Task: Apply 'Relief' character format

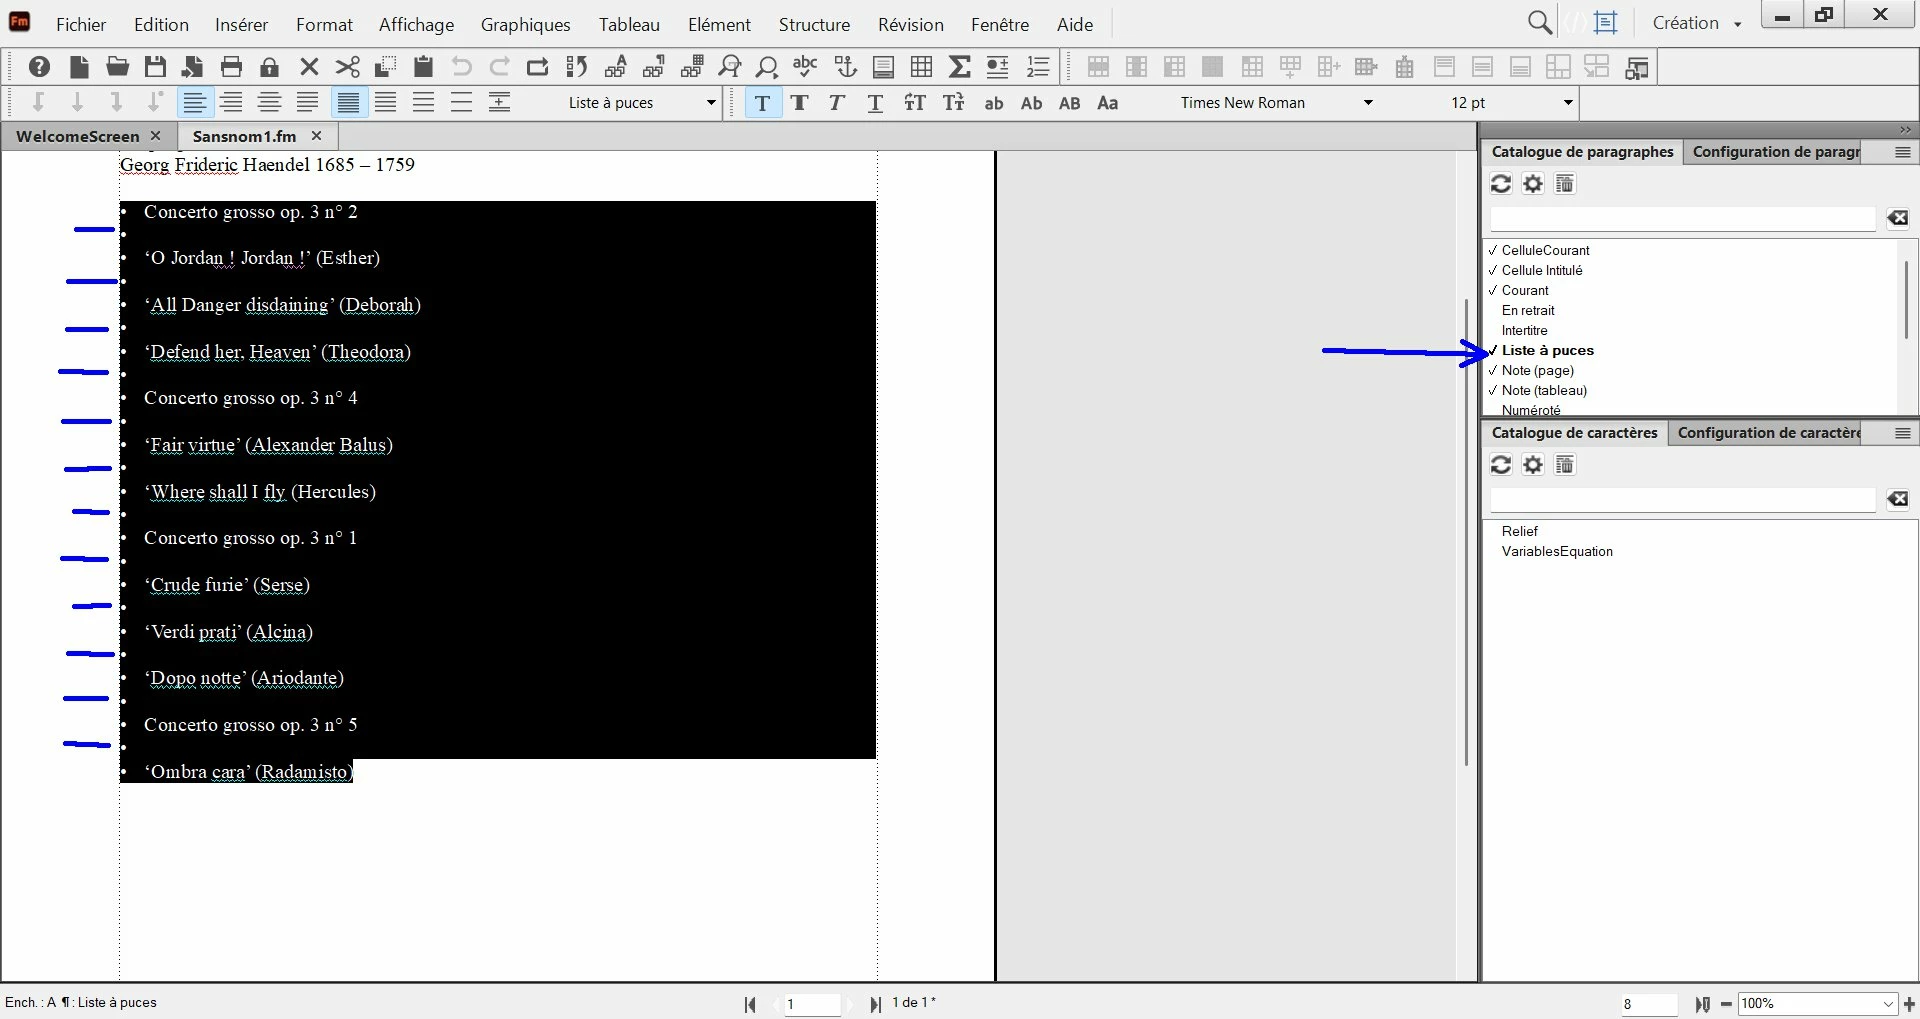Action: pyautogui.click(x=1519, y=531)
